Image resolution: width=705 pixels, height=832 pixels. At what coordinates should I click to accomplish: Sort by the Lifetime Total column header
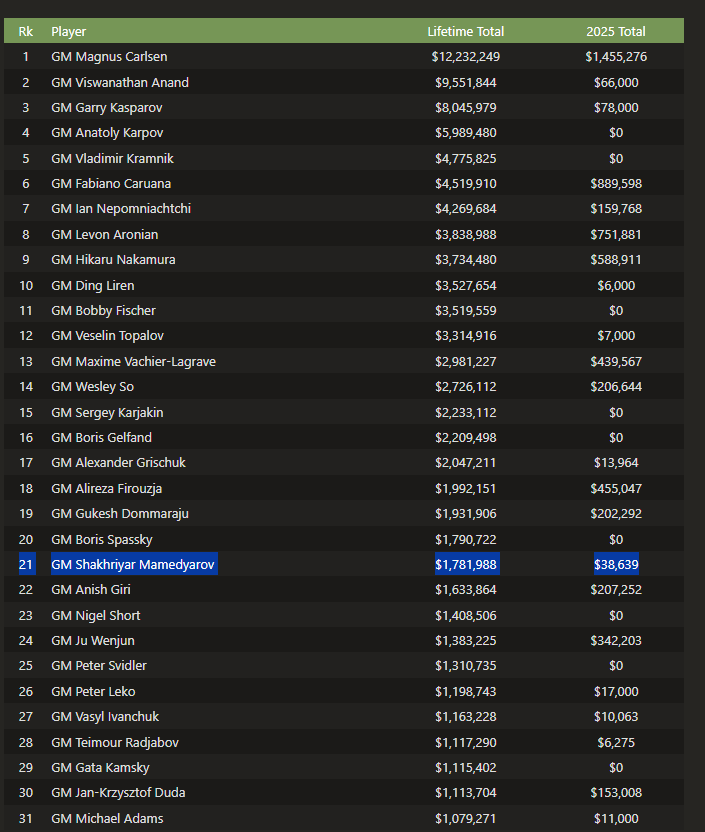coord(465,31)
